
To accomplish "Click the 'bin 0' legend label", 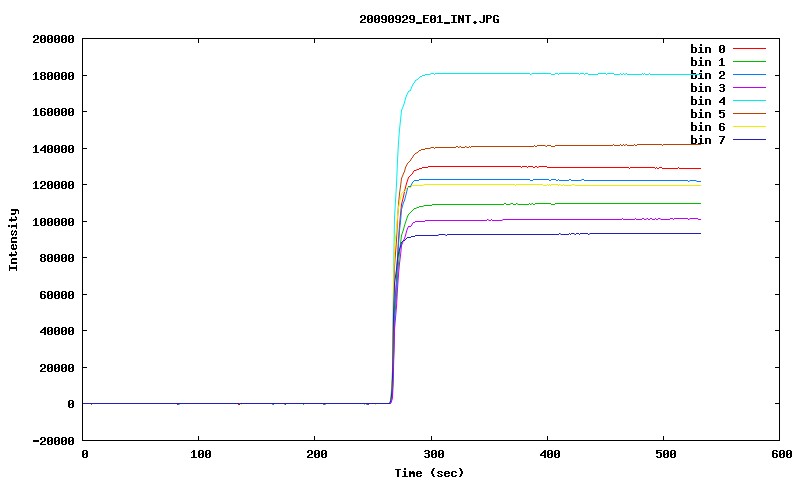I will (x=708, y=49).
